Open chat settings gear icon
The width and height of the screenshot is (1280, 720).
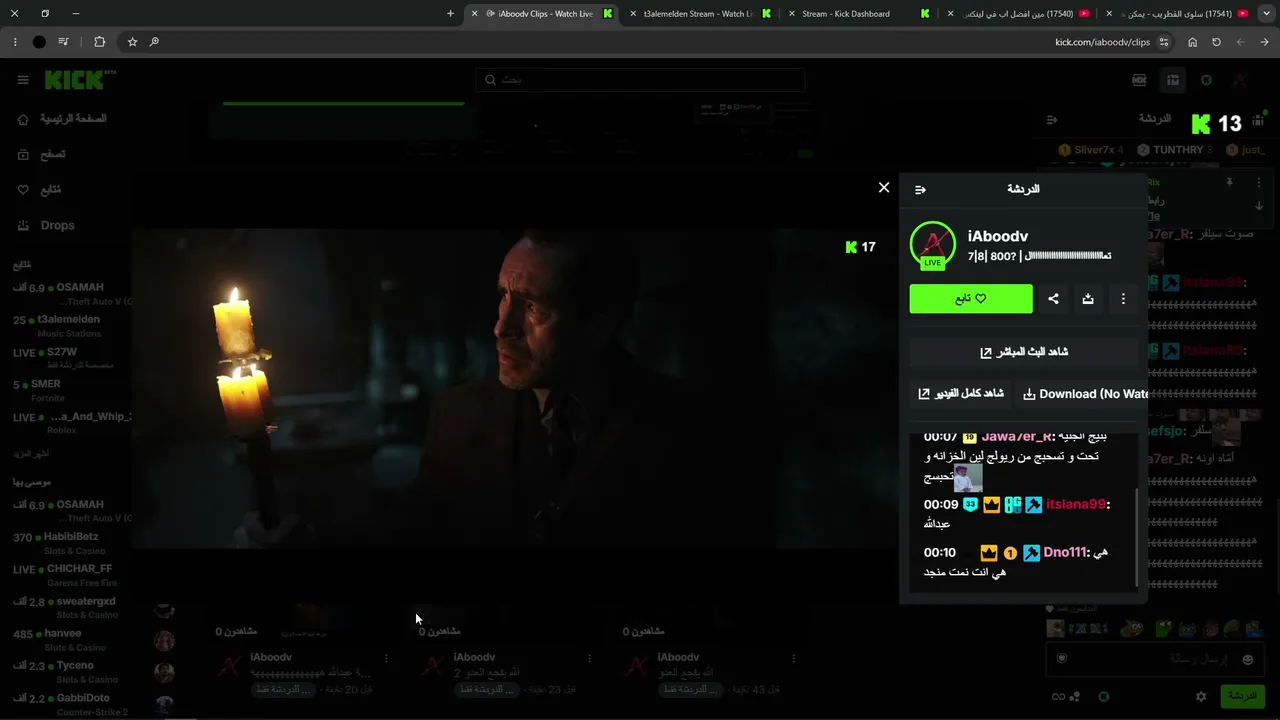(x=1201, y=697)
